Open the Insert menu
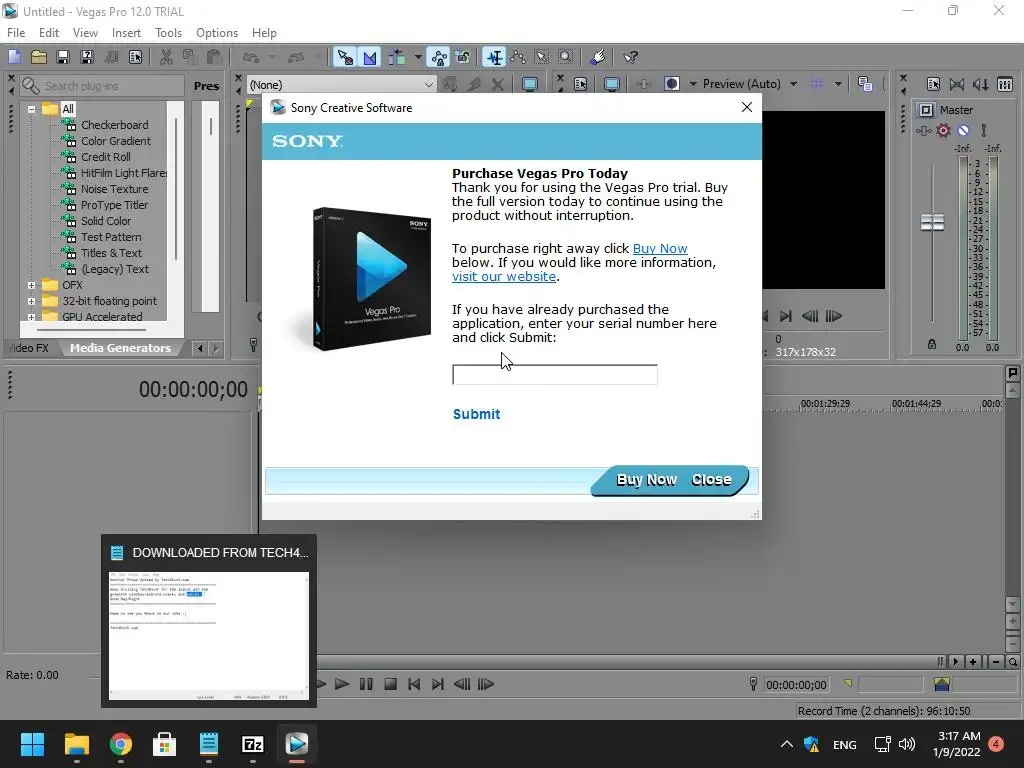The image size is (1024, 768). pos(126,33)
